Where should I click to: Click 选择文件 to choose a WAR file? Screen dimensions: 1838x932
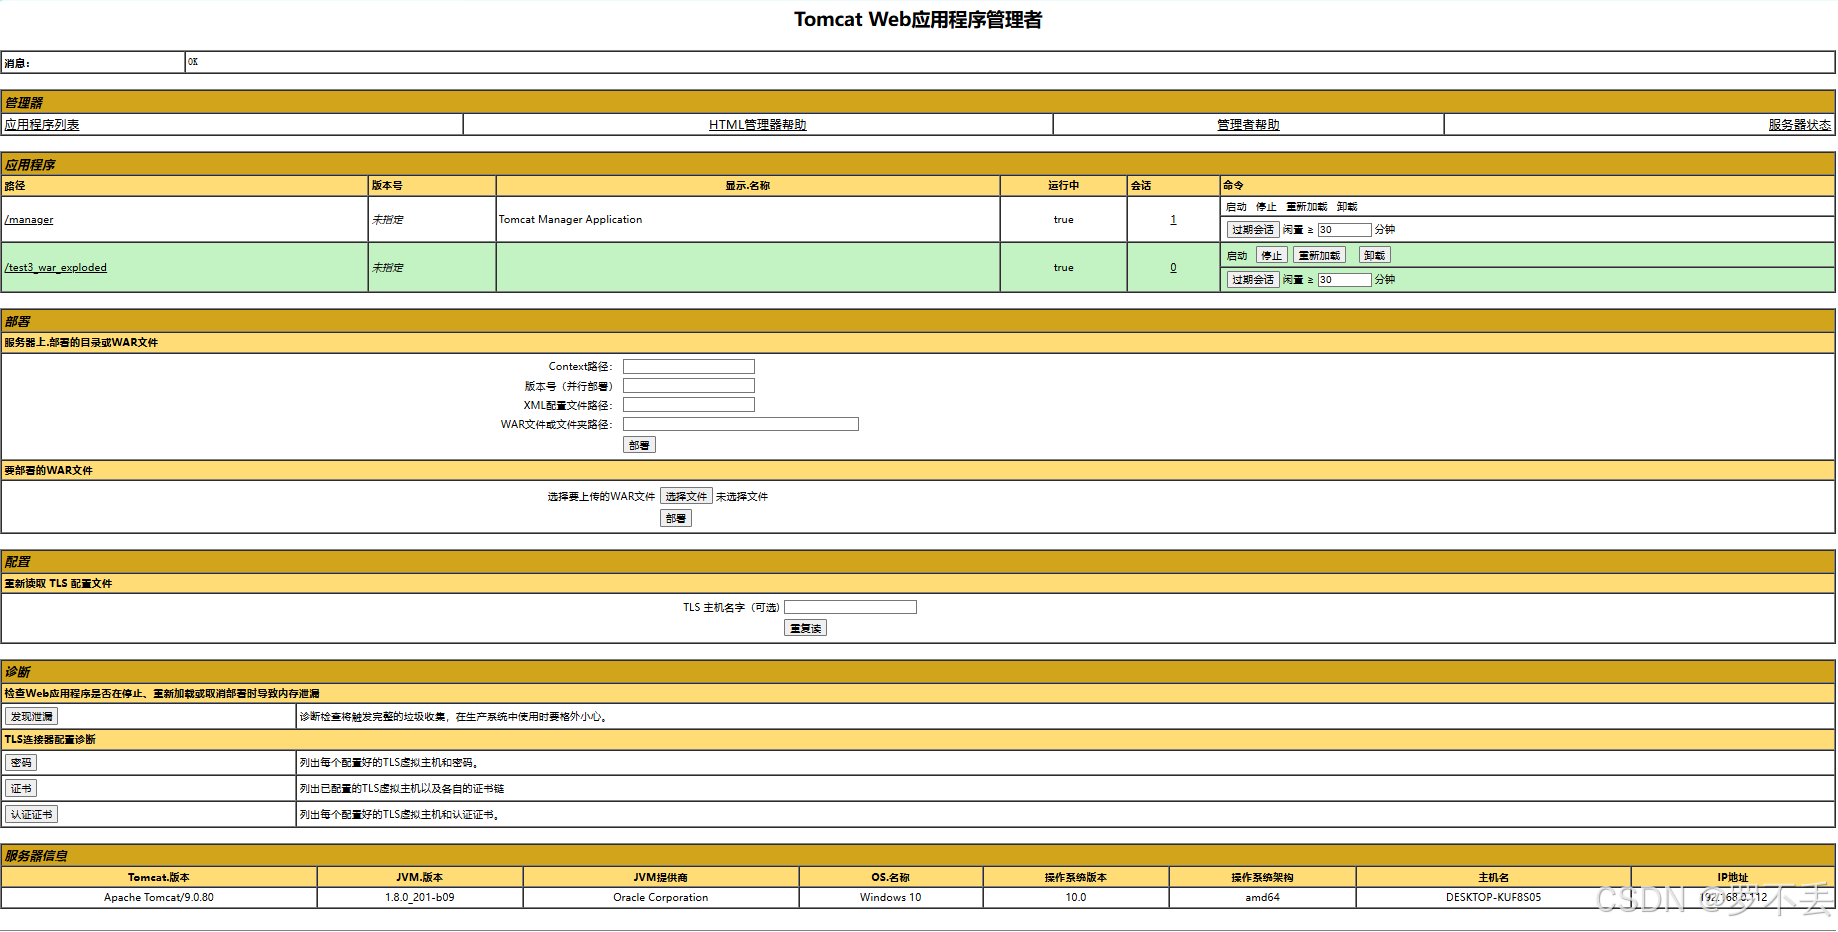[686, 497]
